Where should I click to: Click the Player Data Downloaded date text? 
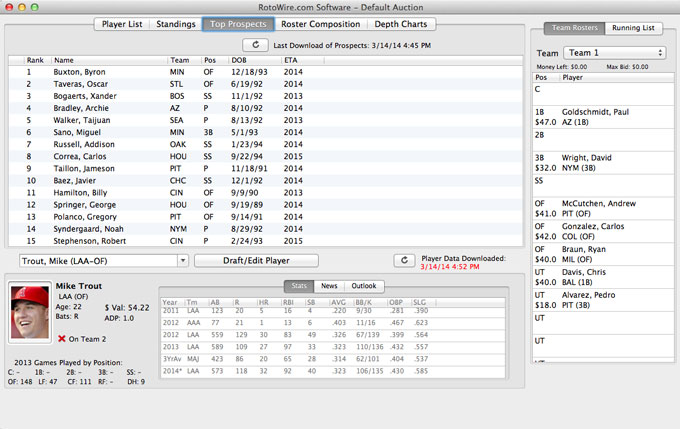[450, 267]
